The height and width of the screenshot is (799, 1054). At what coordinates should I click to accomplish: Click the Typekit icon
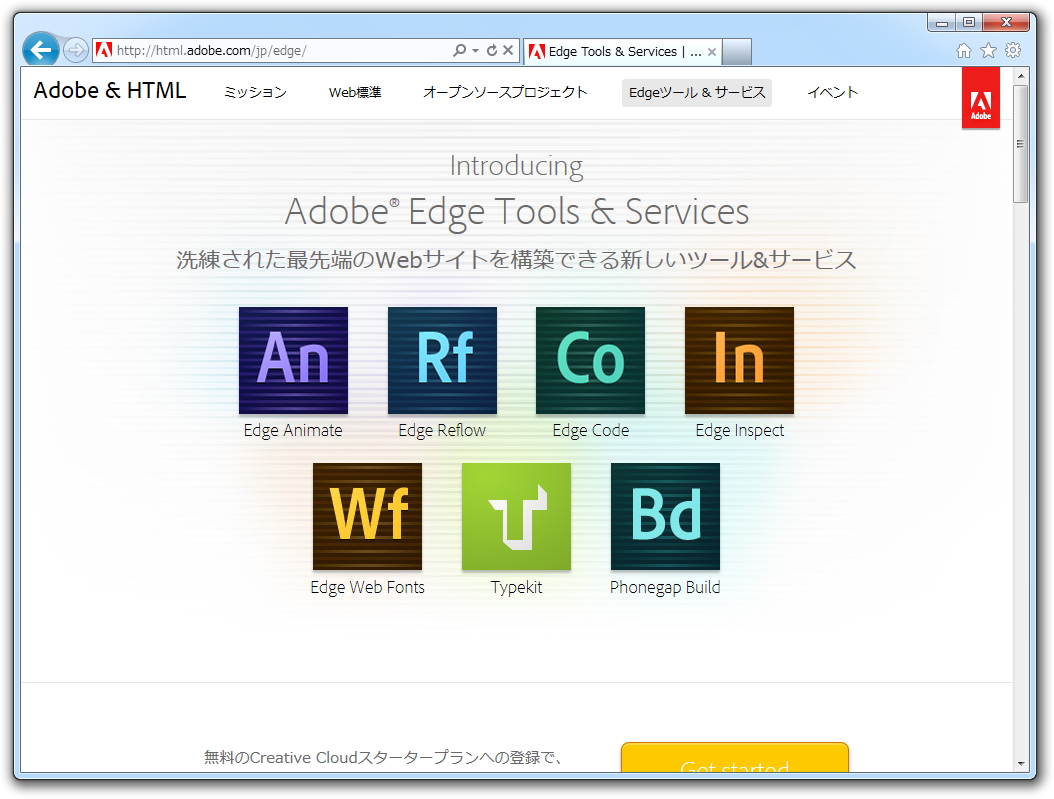coord(515,516)
